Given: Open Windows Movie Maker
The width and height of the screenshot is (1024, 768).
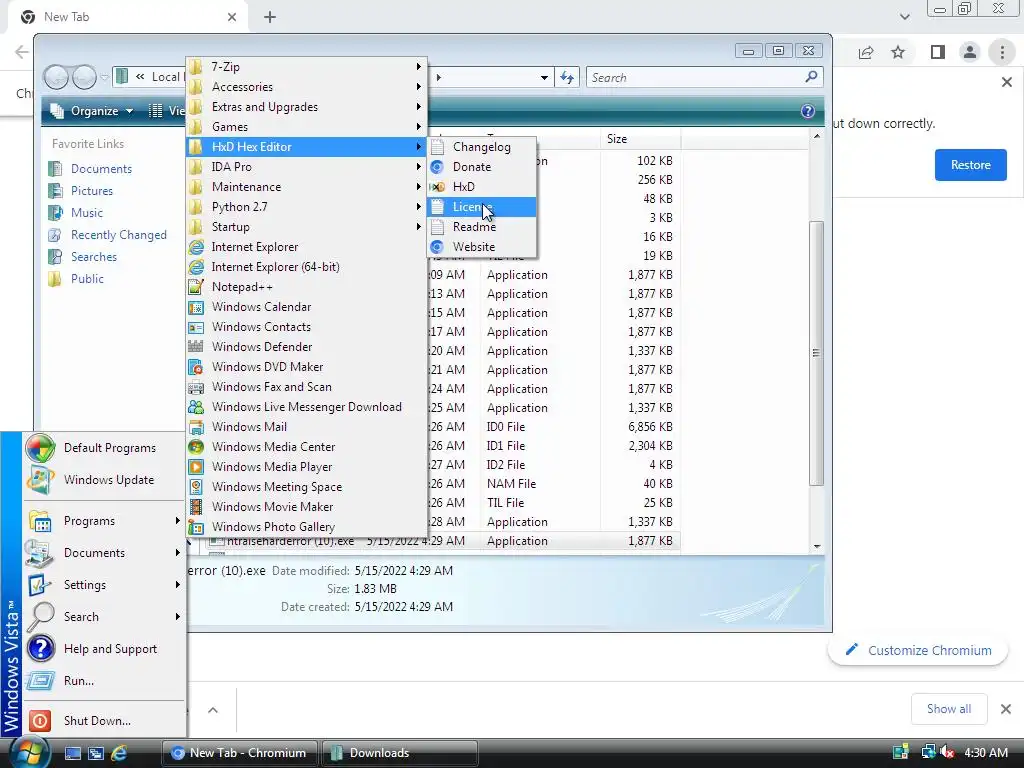Looking at the screenshot, I should click(307, 507).
